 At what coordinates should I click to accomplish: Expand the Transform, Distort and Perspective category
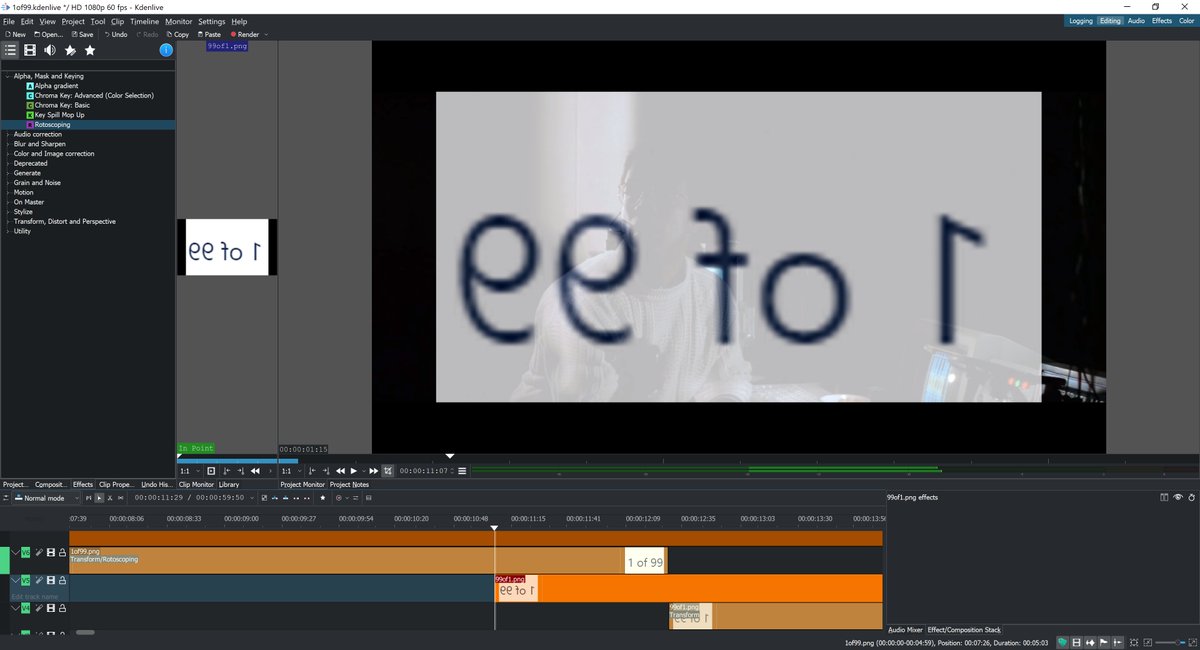7,221
